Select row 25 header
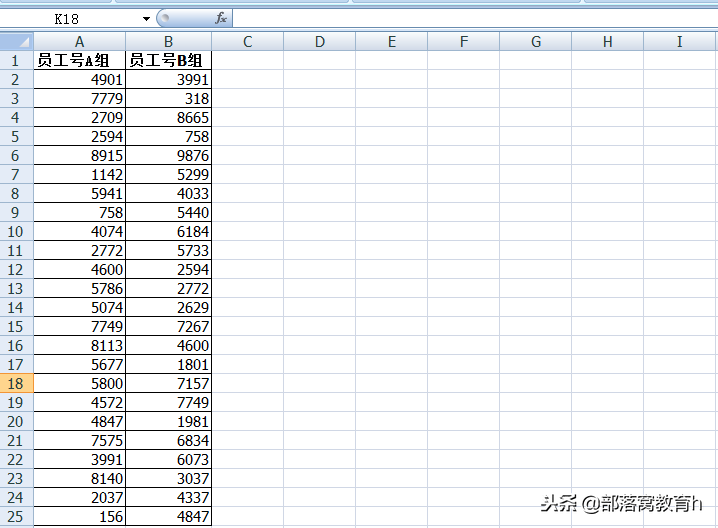 click(16, 516)
